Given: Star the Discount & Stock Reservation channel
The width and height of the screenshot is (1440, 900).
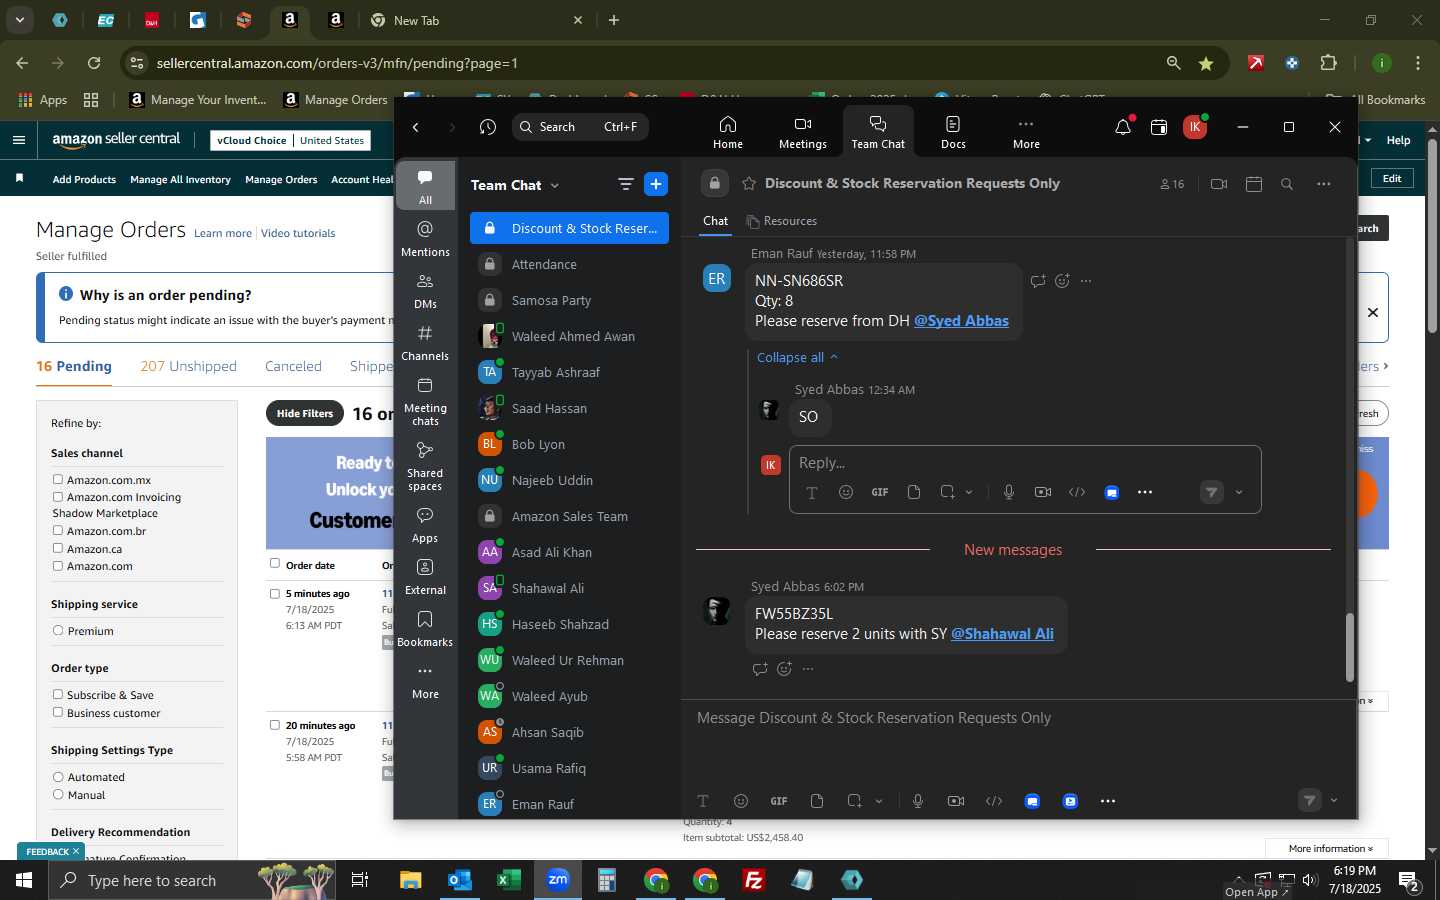Looking at the screenshot, I should coord(749,183).
